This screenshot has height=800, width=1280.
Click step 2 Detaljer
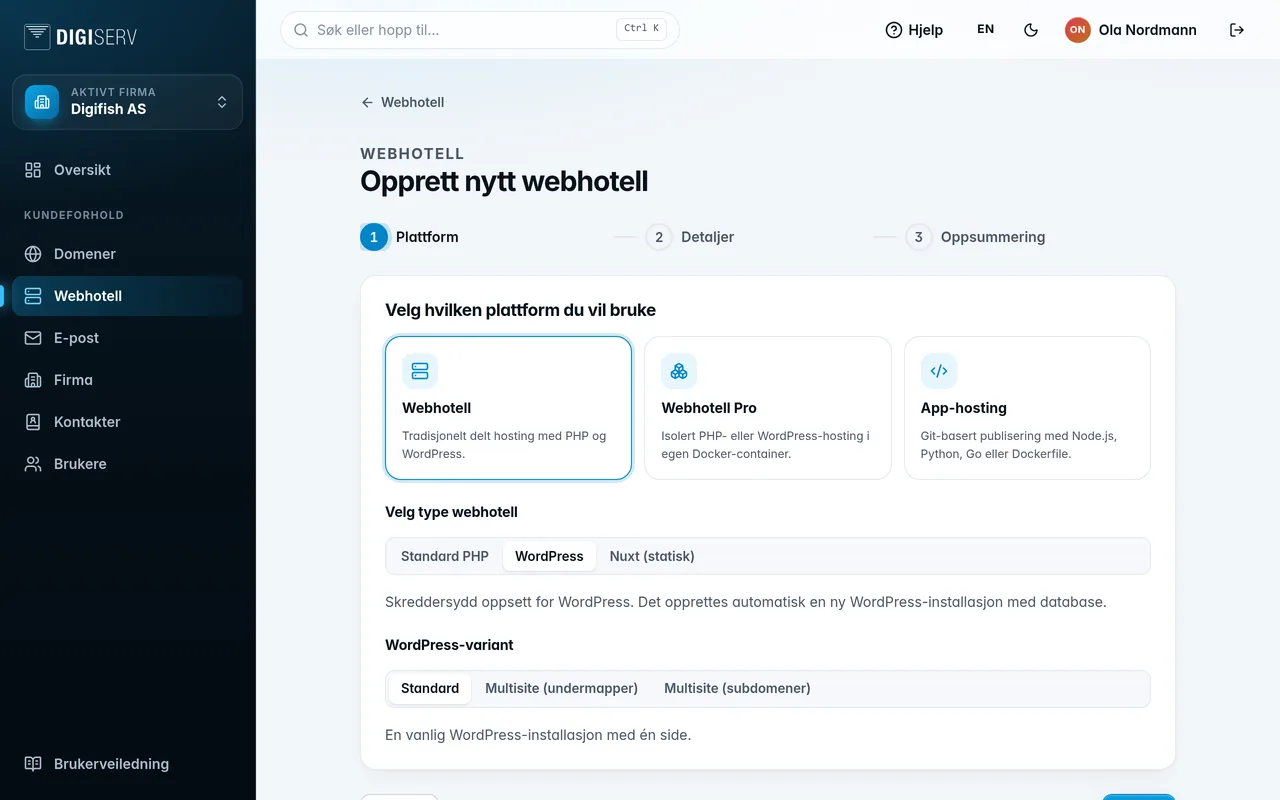coord(690,237)
